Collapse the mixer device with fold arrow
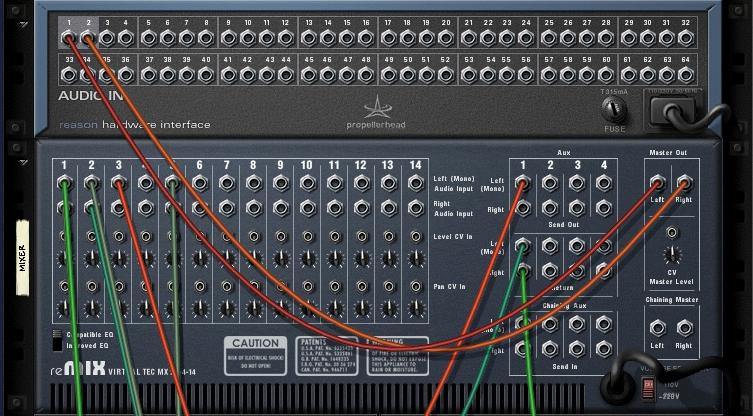The height and width of the screenshot is (416, 753). tap(23, 163)
